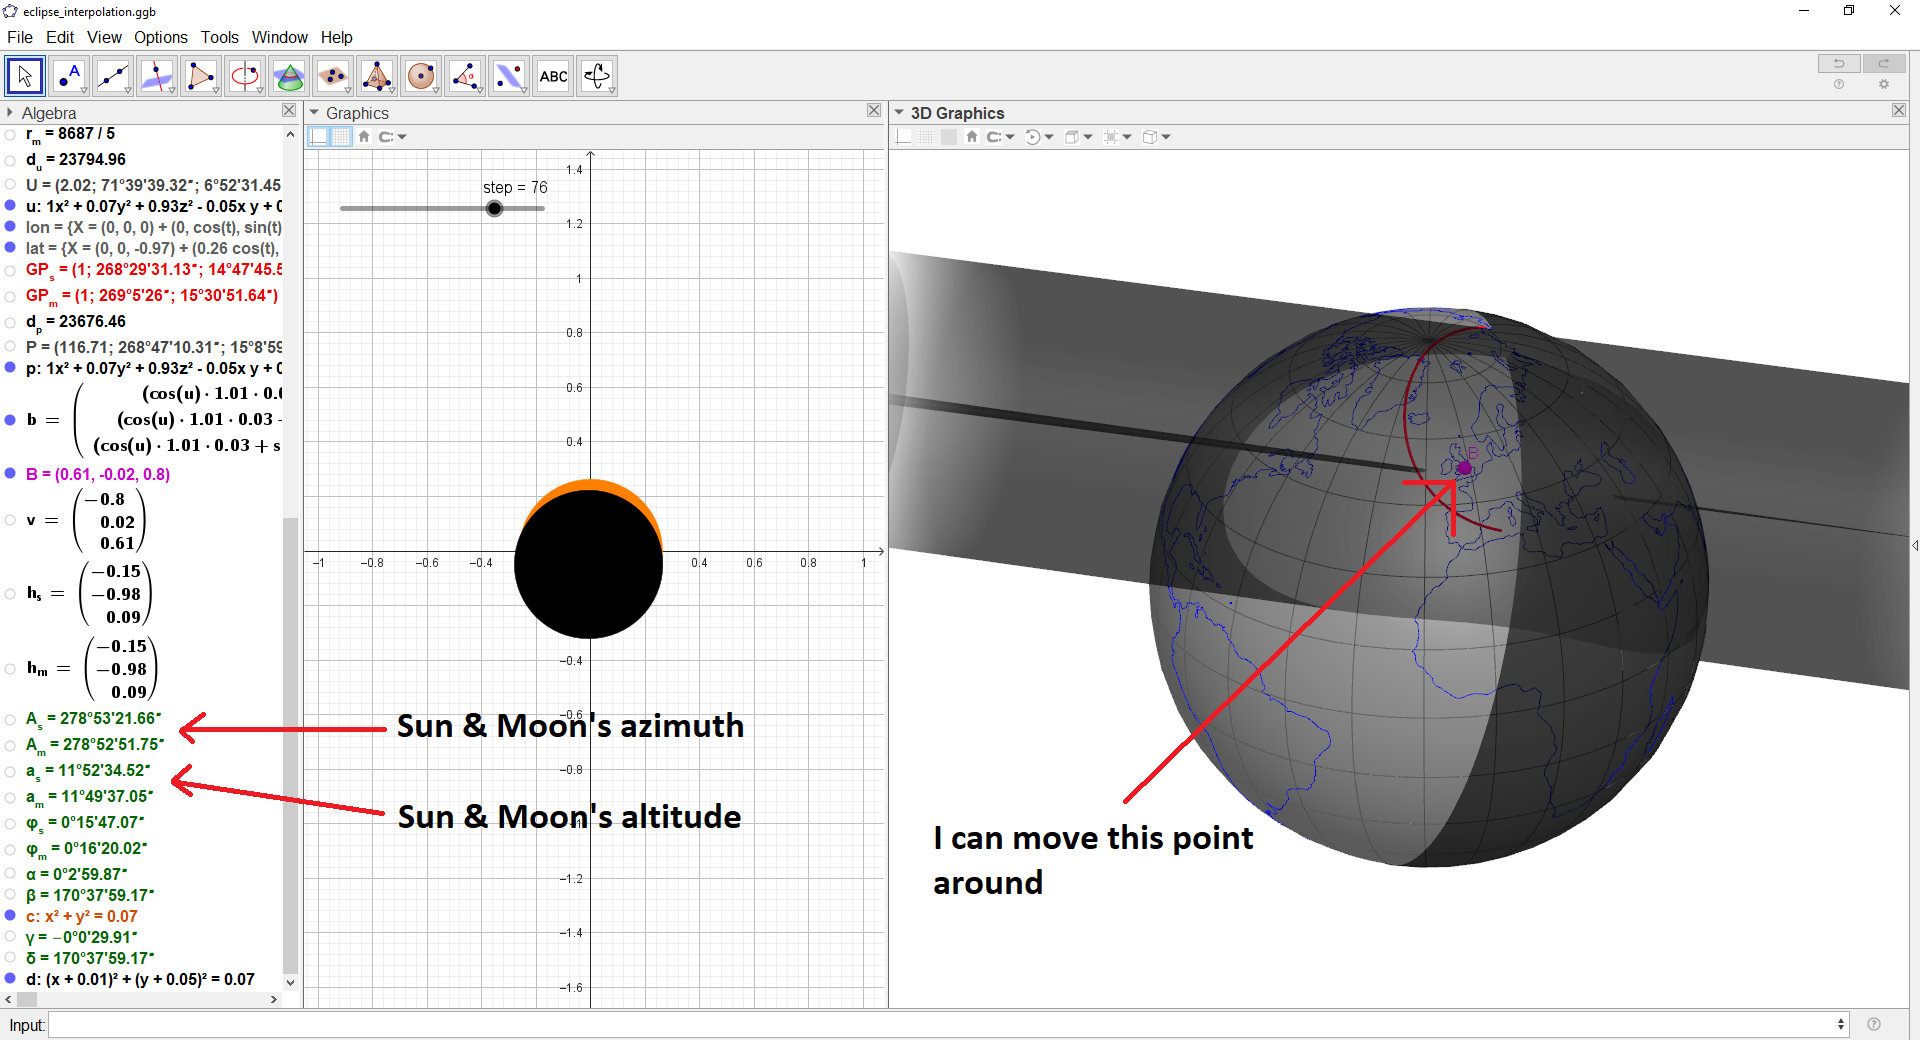The width and height of the screenshot is (1920, 1040).
Task: Close the Algebra panel
Action: [x=289, y=110]
